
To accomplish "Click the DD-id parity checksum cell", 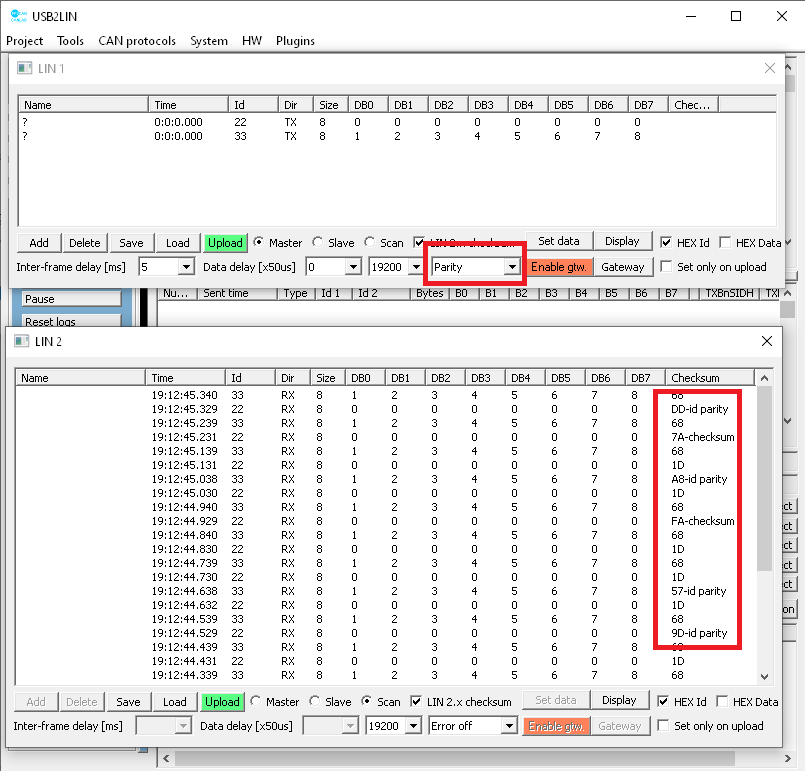I will [699, 409].
